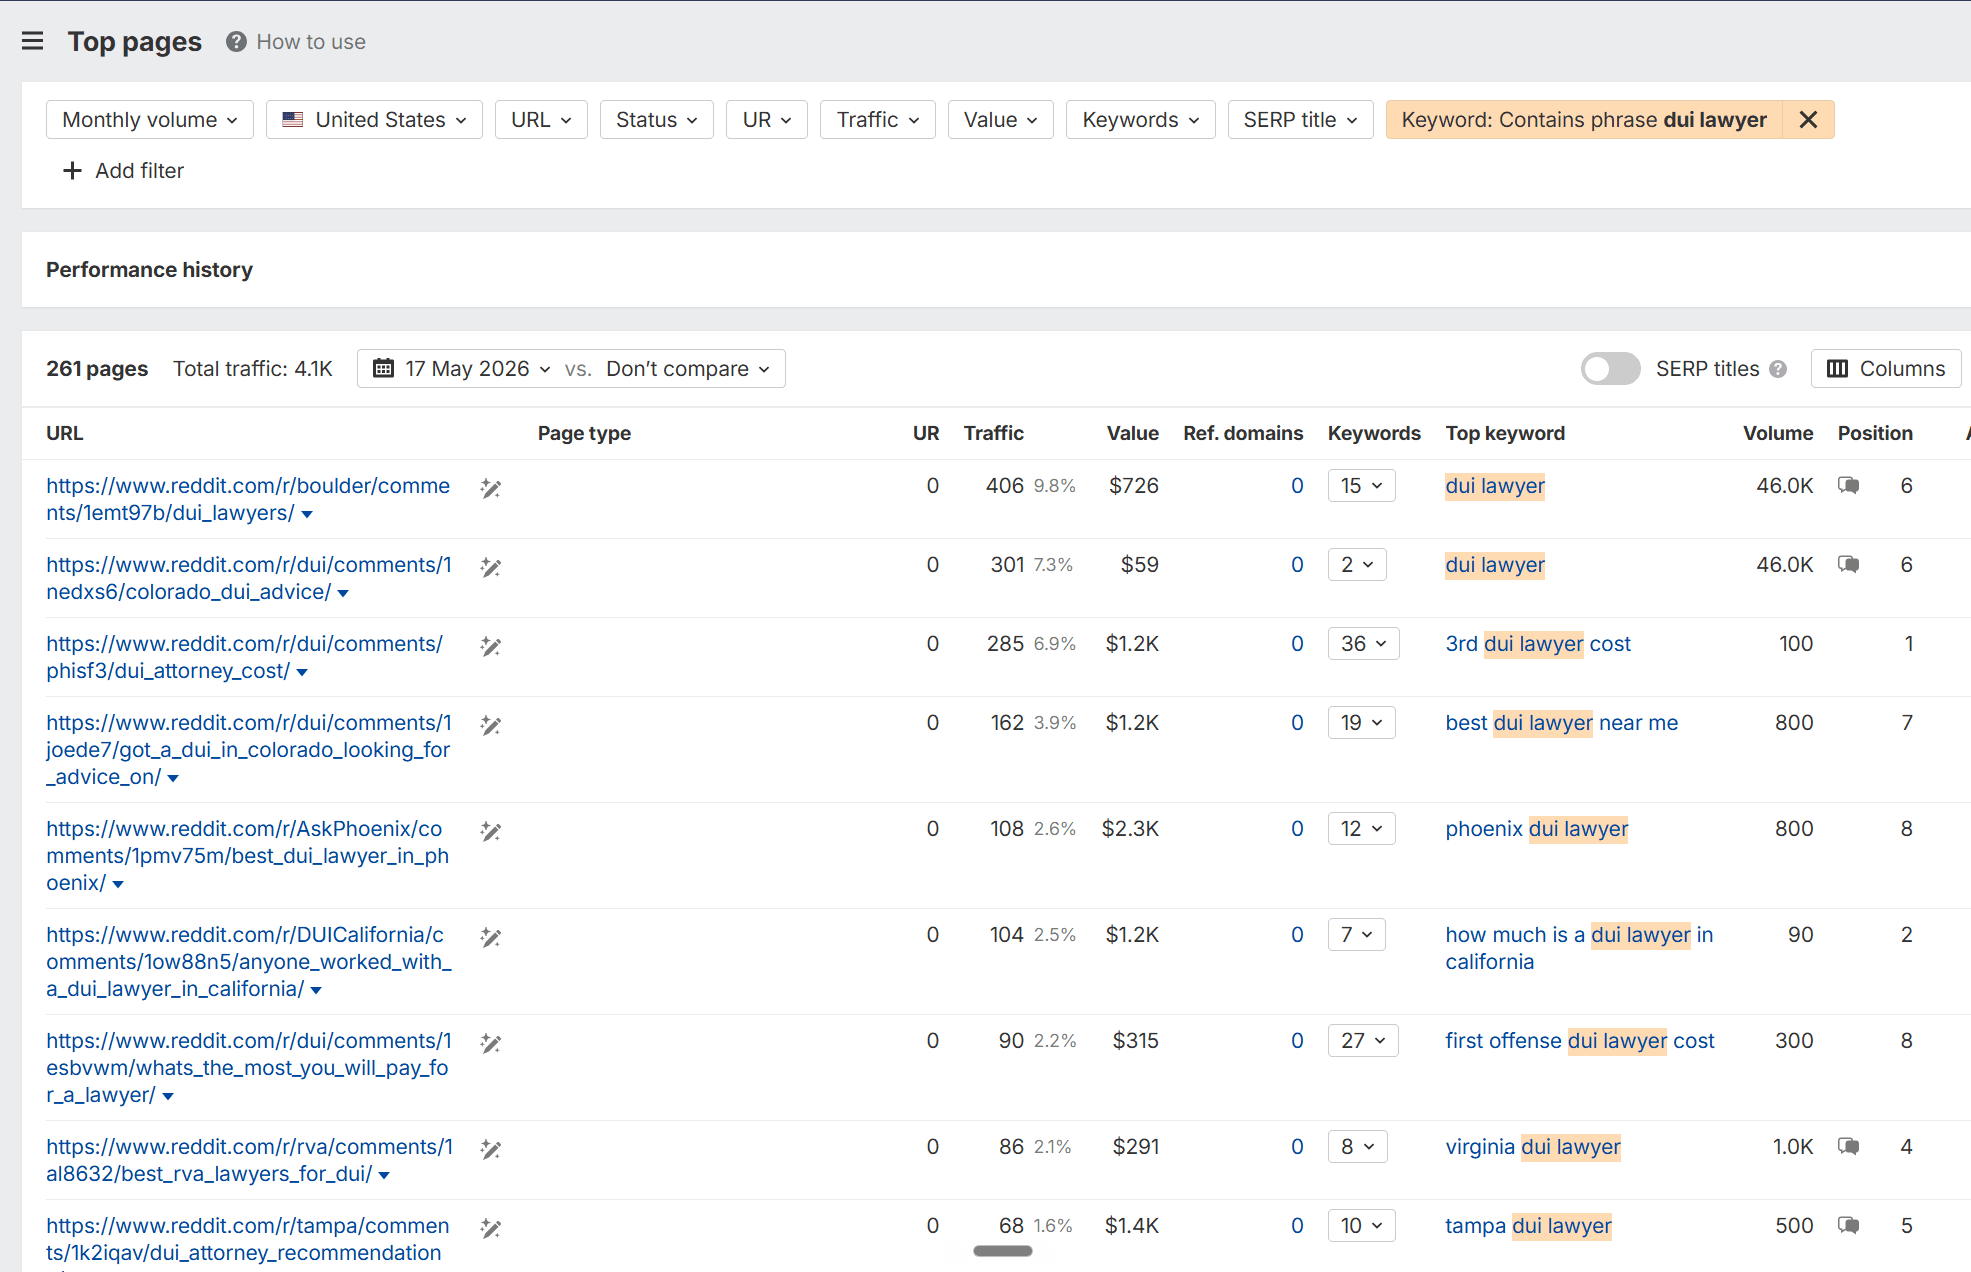Open the SERP title filter dropdown
The image size is (1971, 1272).
point(1300,120)
